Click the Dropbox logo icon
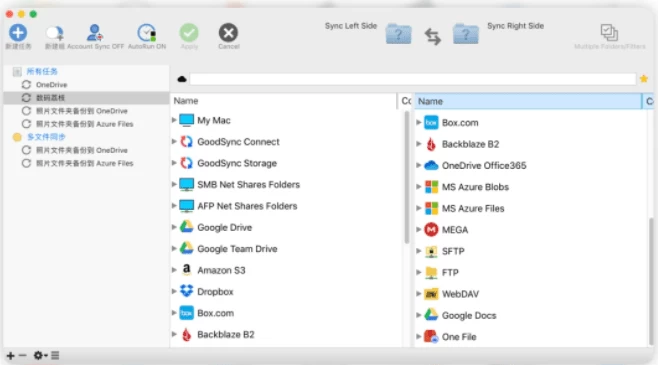Screen dimensions: 658x365 tap(186, 291)
